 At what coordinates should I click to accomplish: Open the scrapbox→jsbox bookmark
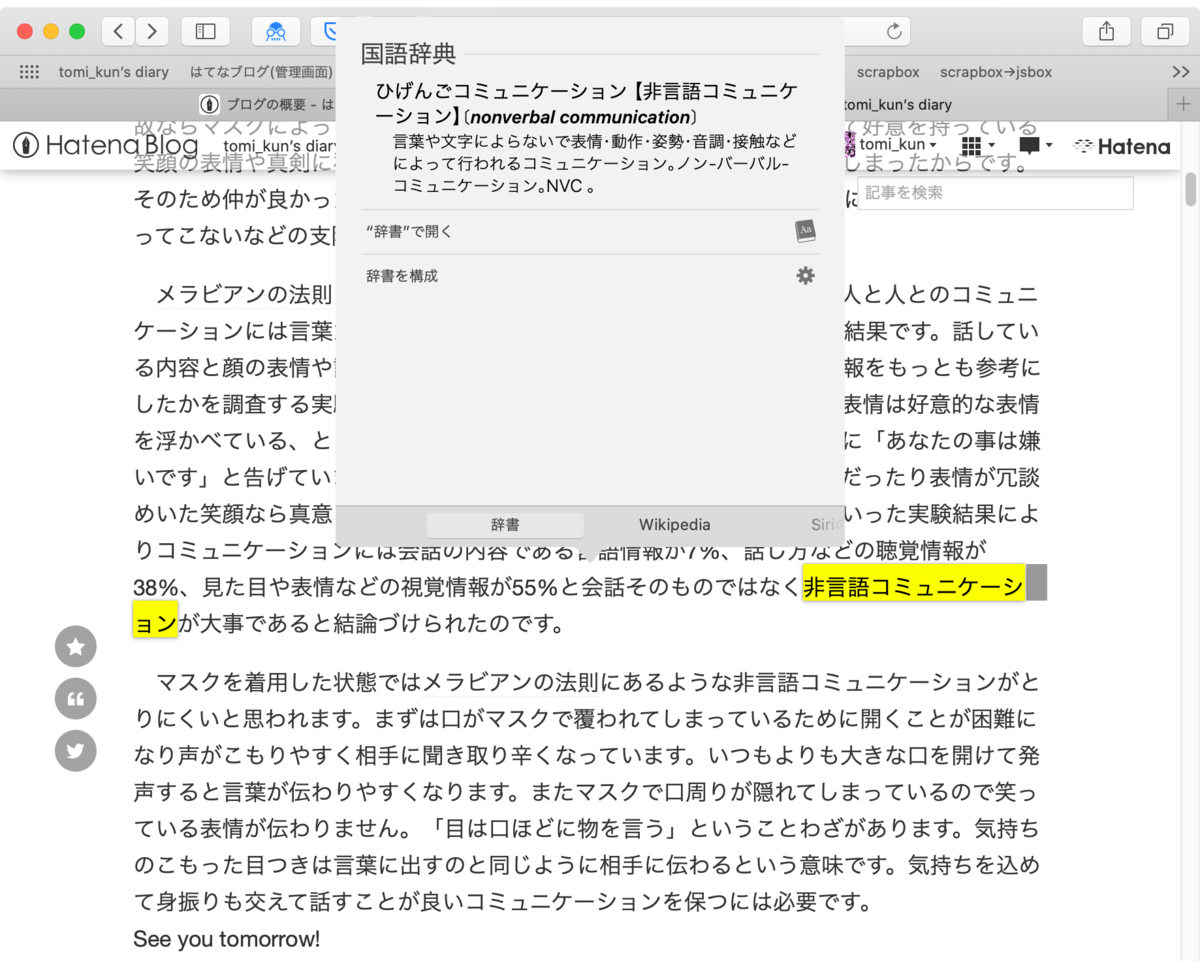point(996,72)
